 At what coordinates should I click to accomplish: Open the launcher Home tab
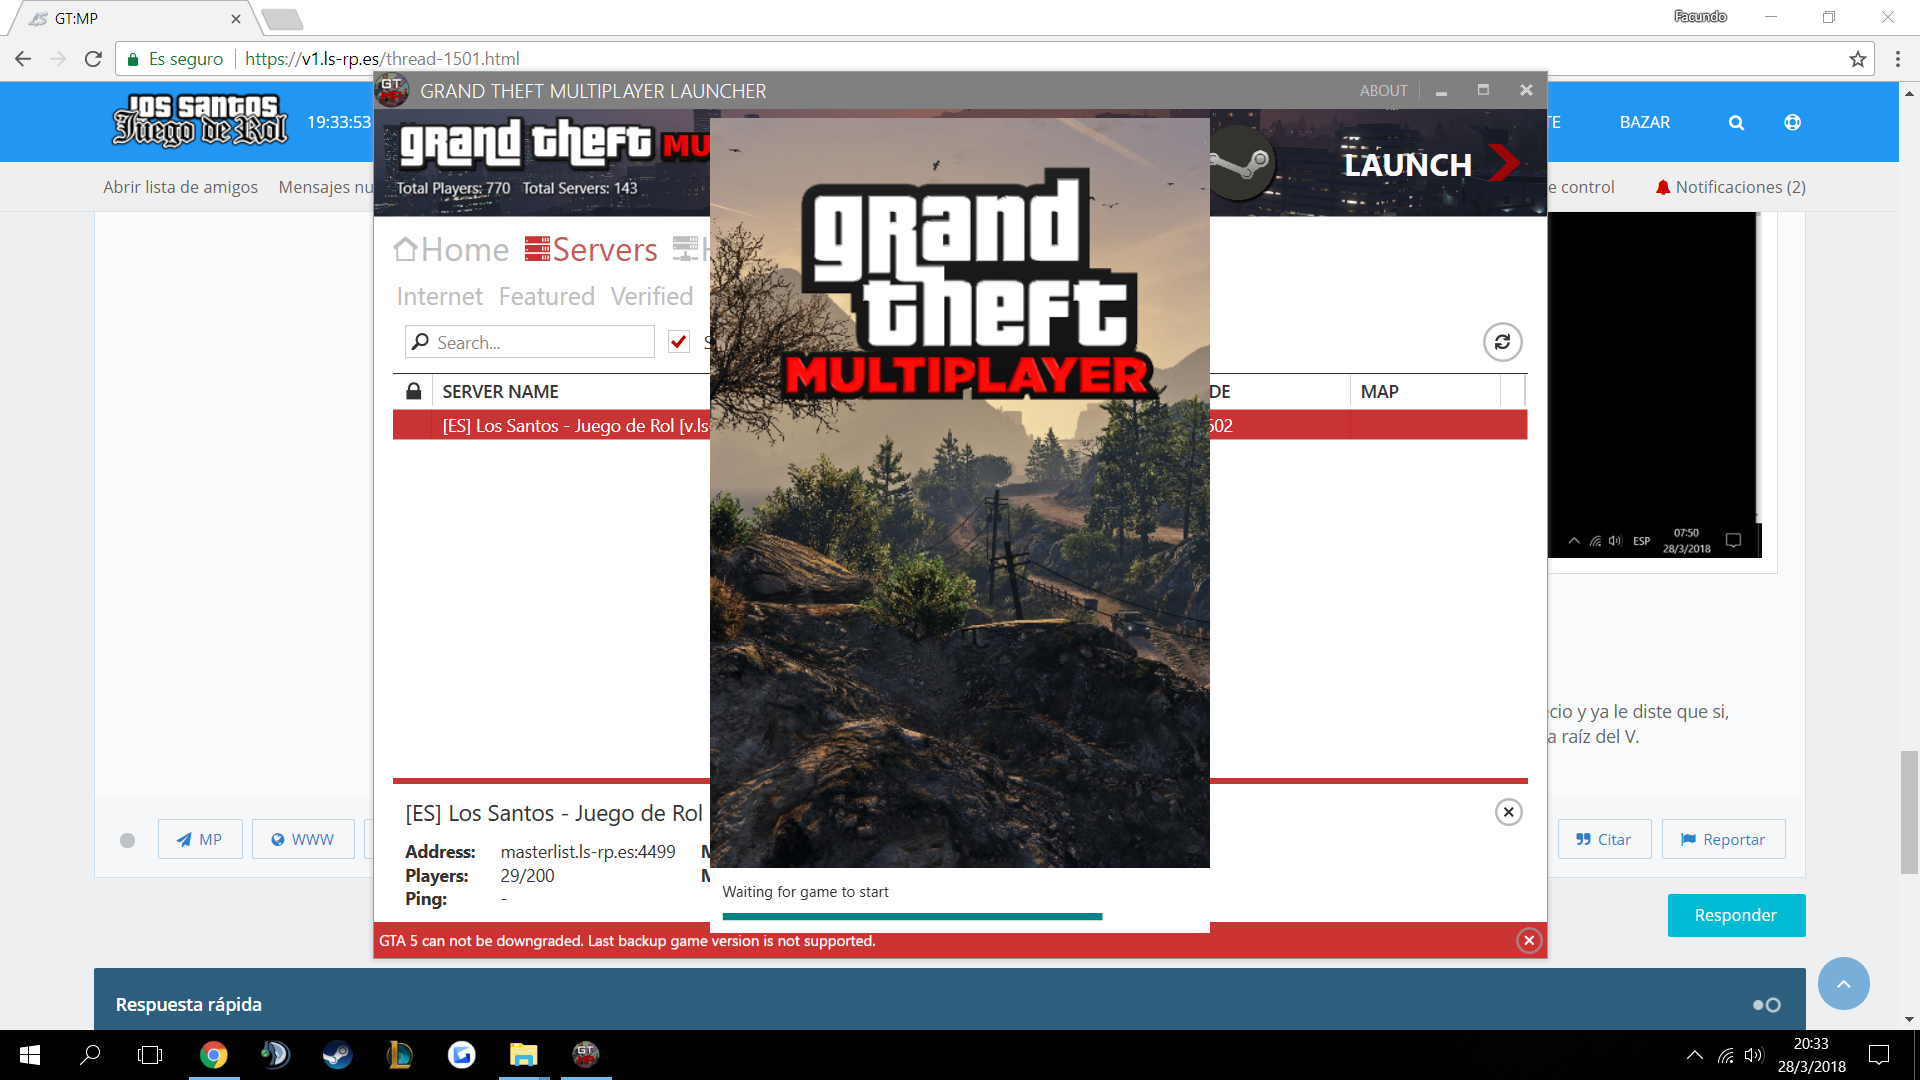coord(451,249)
